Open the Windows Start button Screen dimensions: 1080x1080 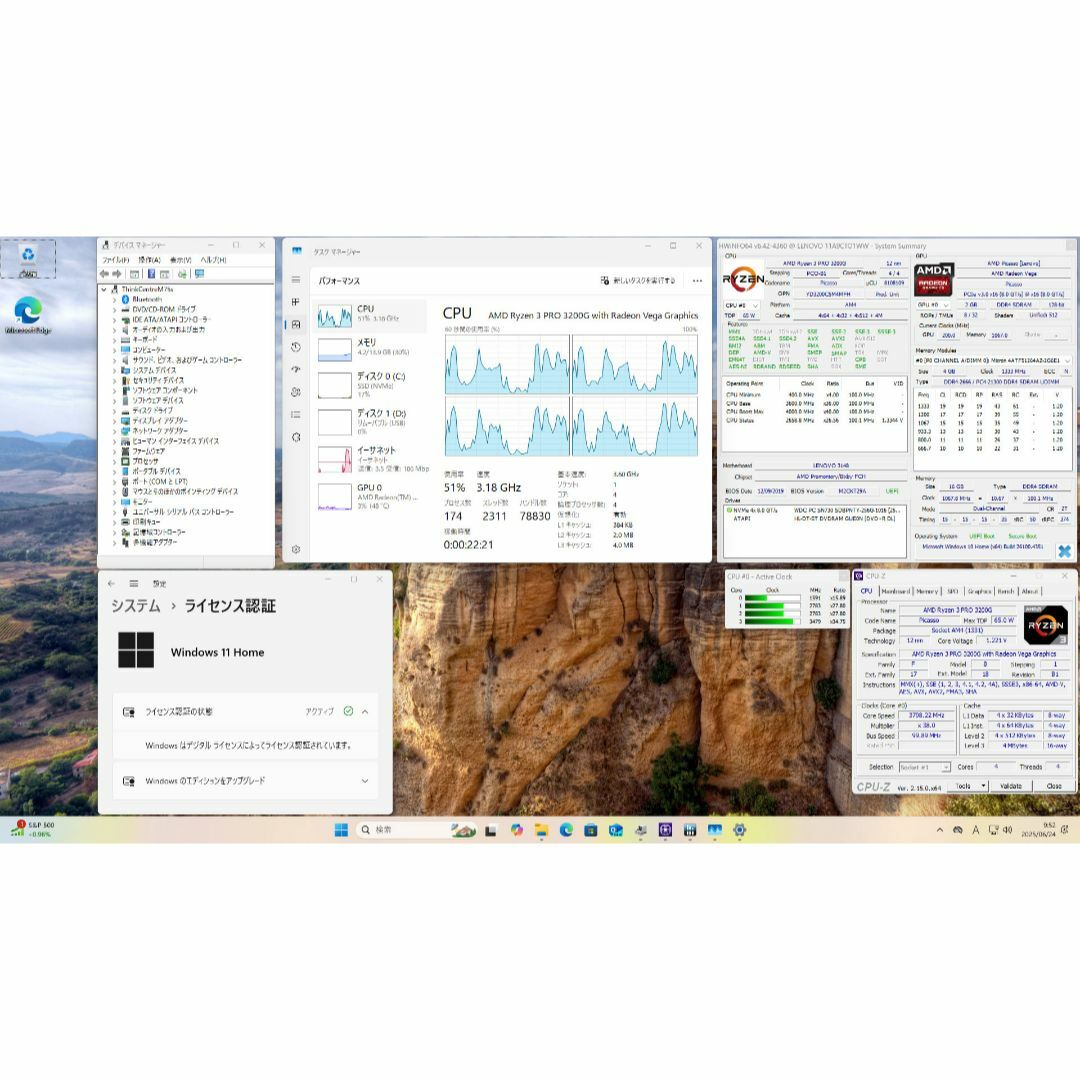click(341, 830)
